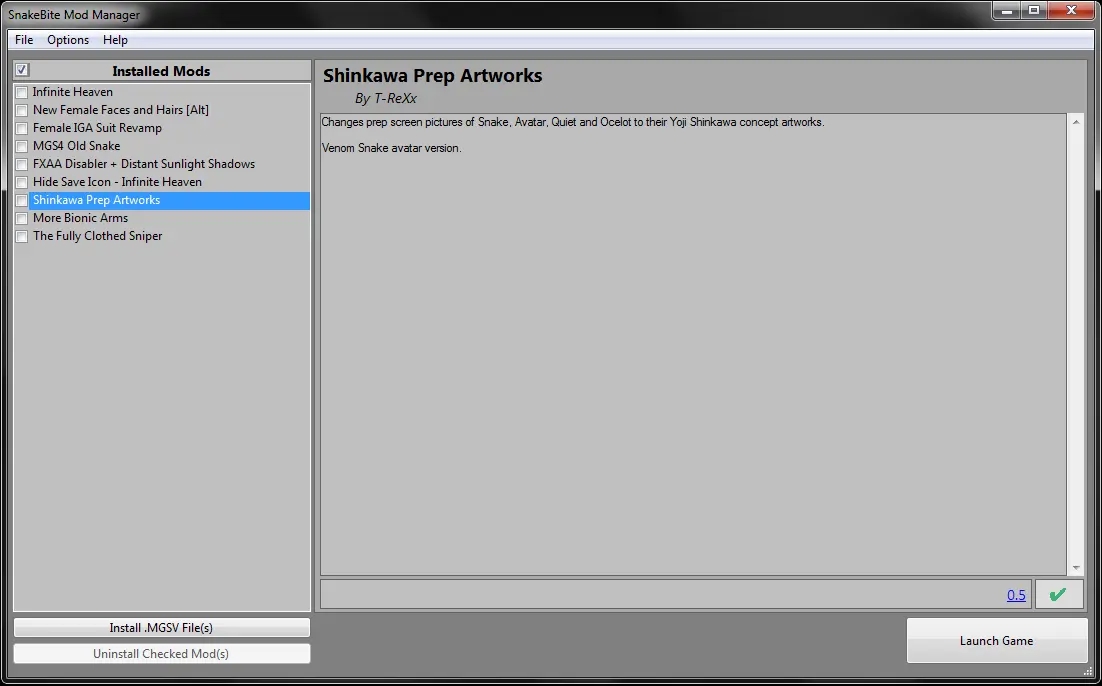
Task: Enable the Female IGA Suit Revamp checkbox
Action: tap(22, 129)
